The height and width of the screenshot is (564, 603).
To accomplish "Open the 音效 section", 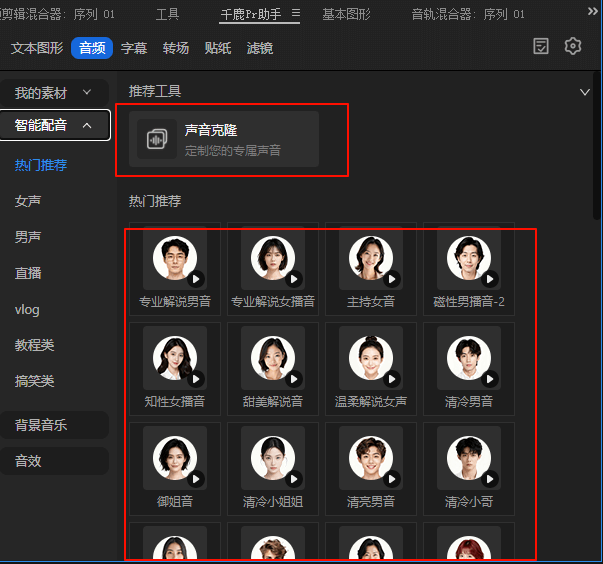I will [54, 461].
